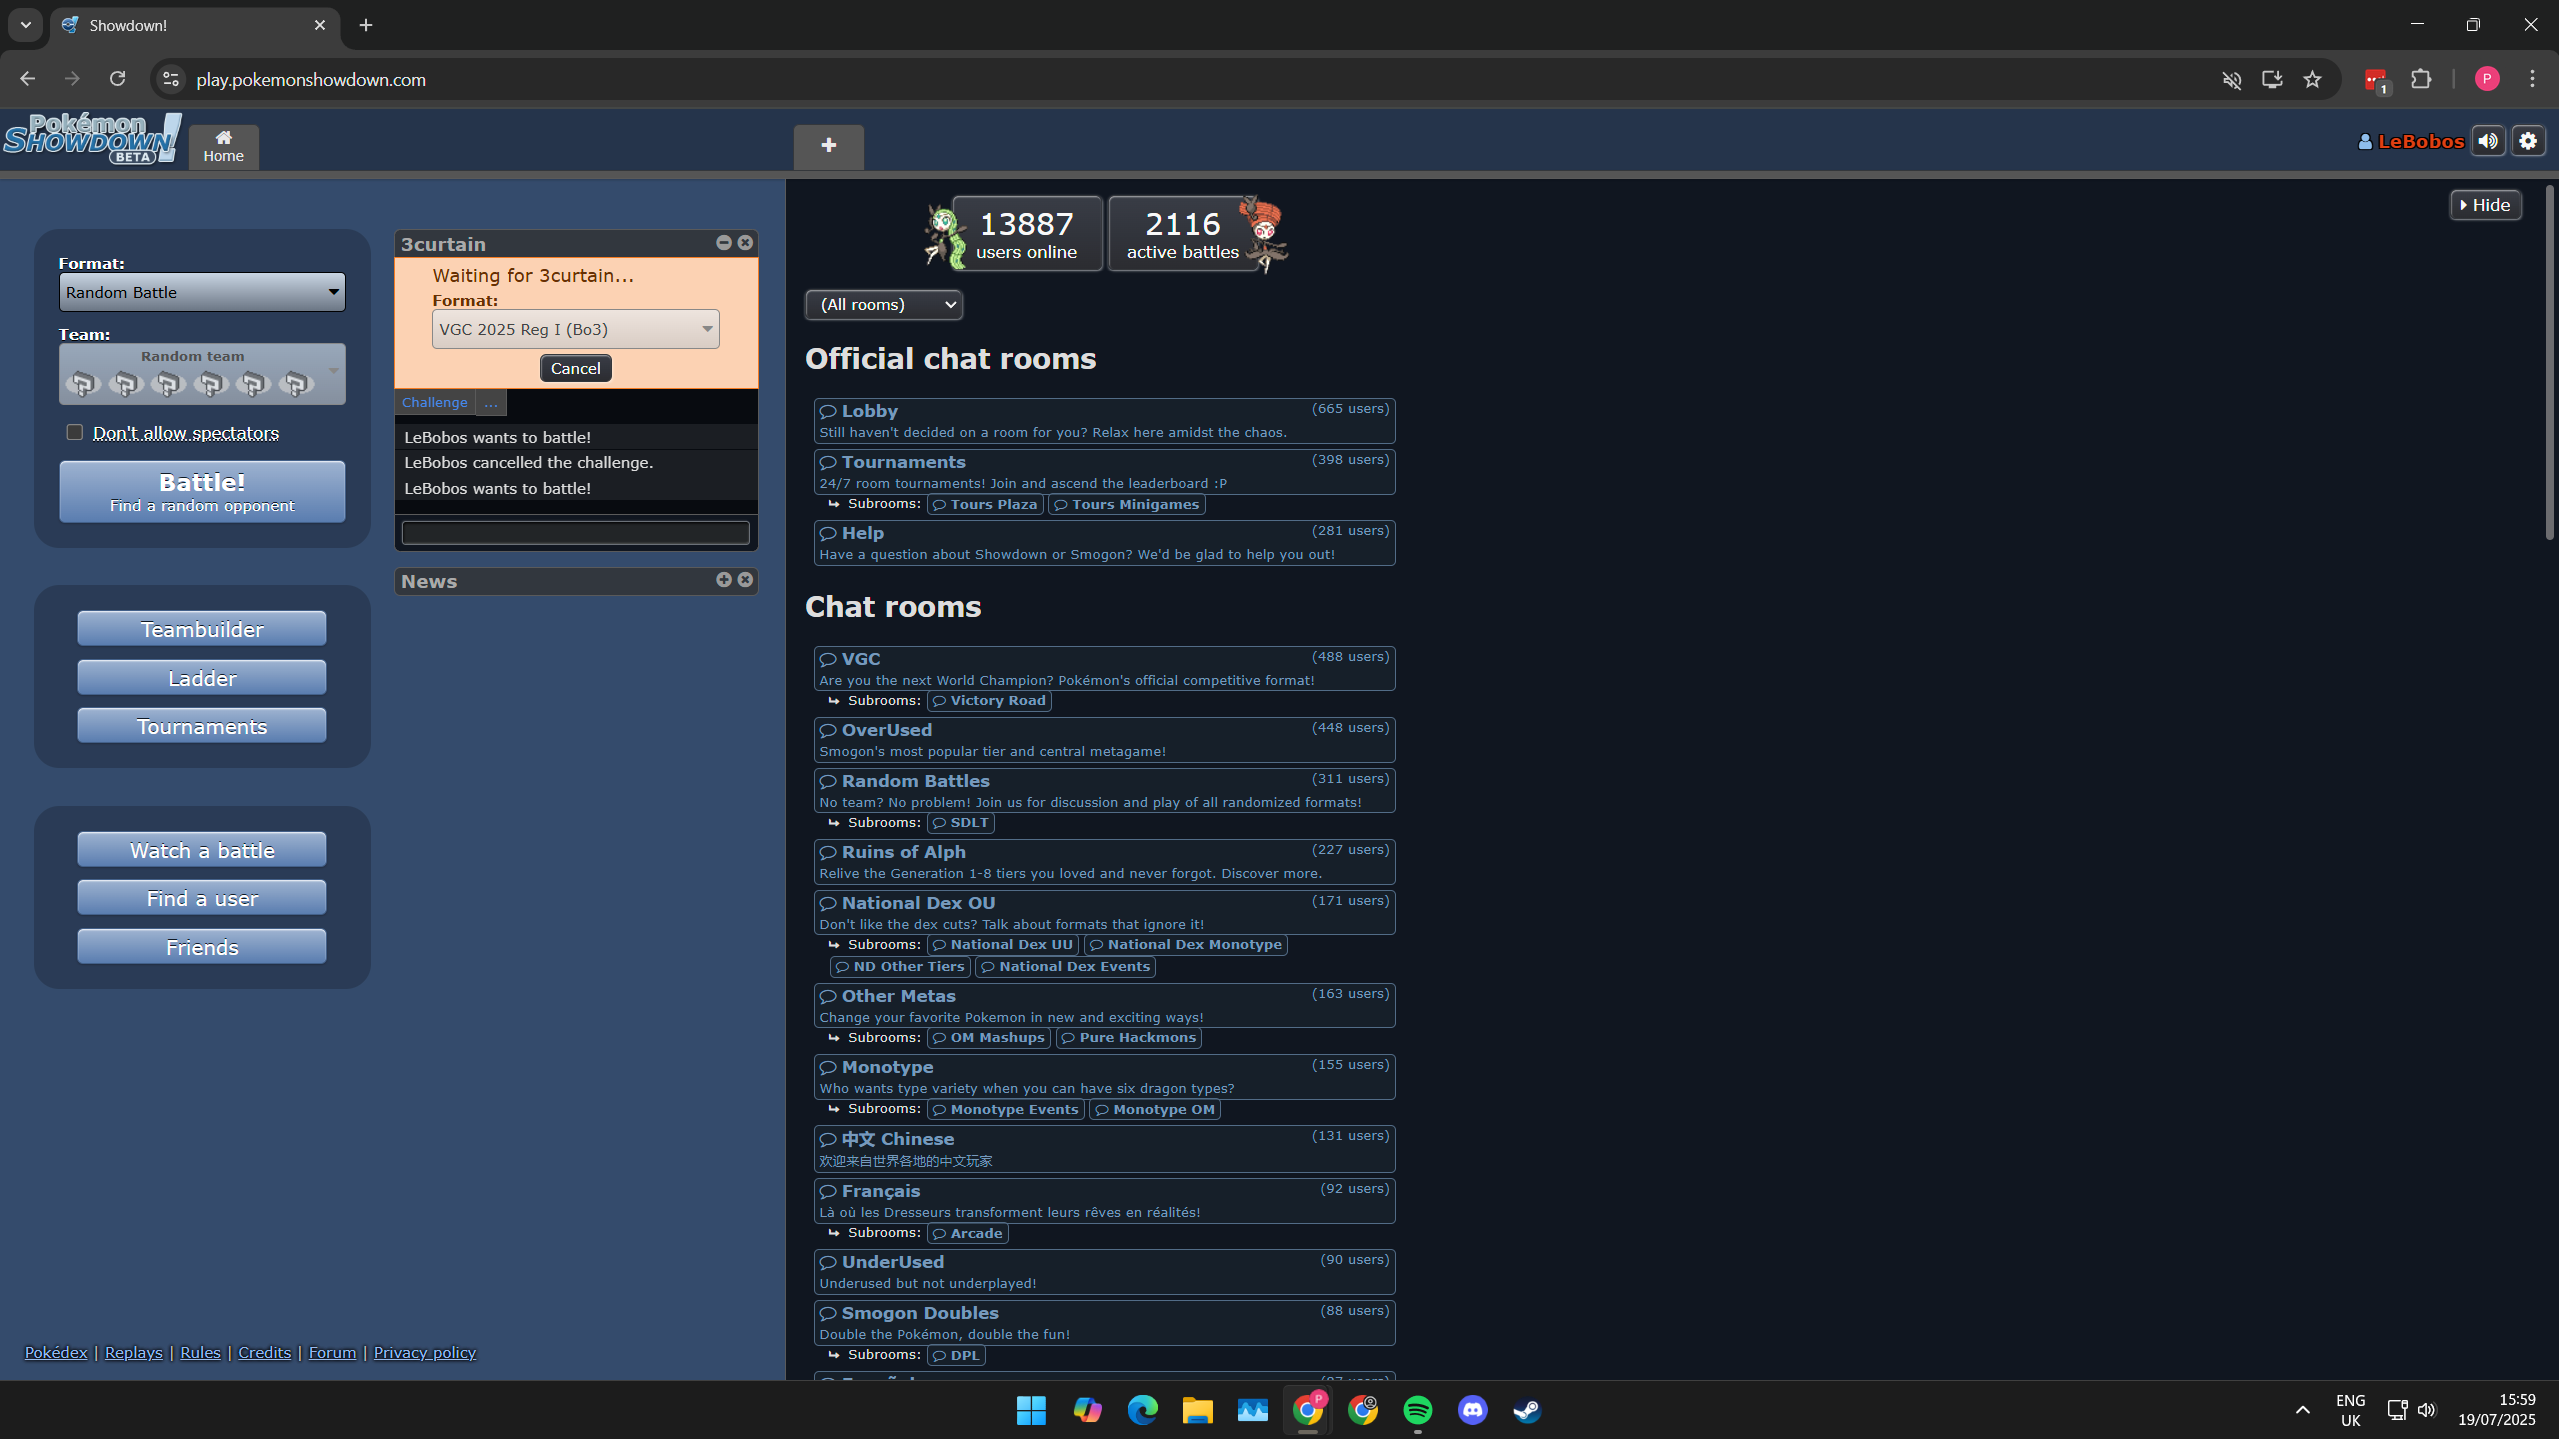Join the Random Battles chat room
Screen dimensions: 2559x1439
(x=1104, y=791)
